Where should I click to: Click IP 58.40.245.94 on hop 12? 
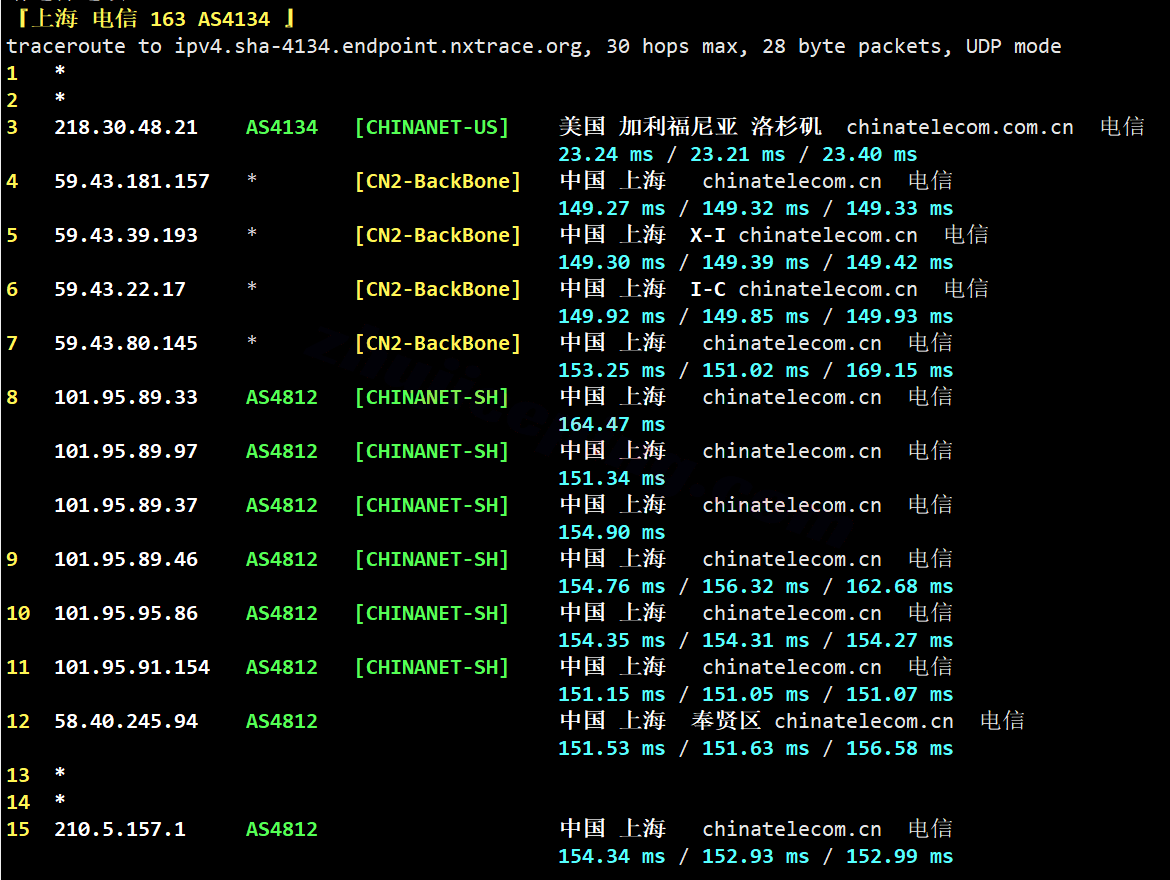point(126,721)
